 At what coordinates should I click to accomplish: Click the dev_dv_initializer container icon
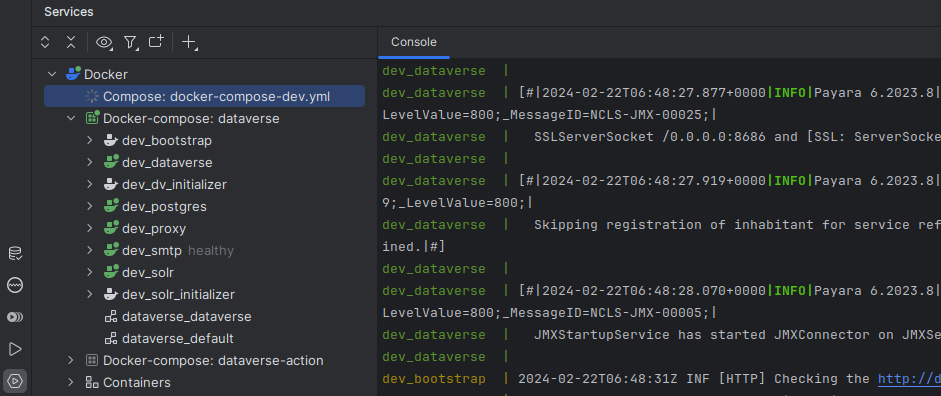pos(110,184)
